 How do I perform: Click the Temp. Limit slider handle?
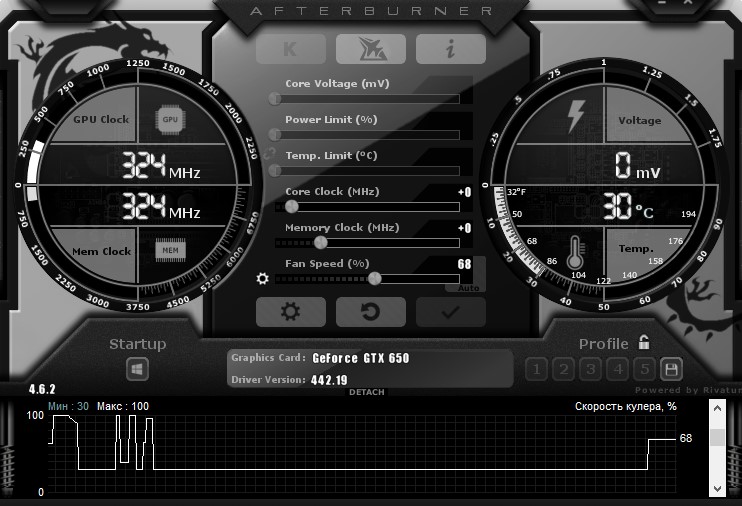pyautogui.click(x=274, y=170)
